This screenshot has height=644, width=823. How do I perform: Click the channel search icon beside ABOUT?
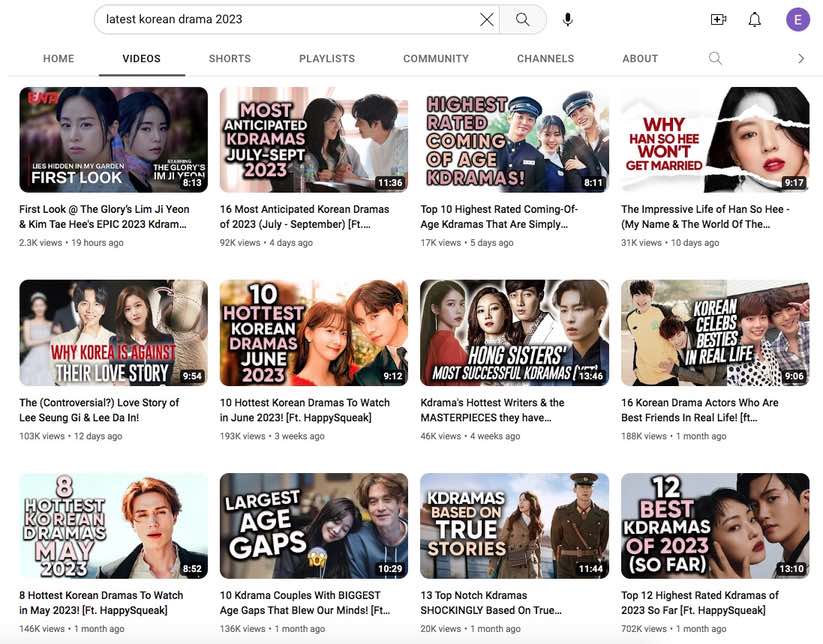714,58
